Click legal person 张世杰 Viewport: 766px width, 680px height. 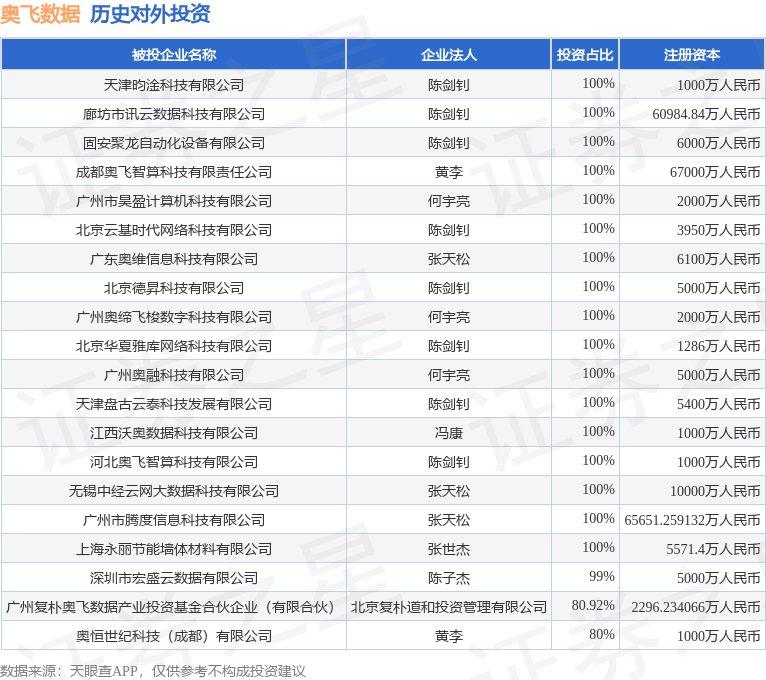tap(448, 549)
